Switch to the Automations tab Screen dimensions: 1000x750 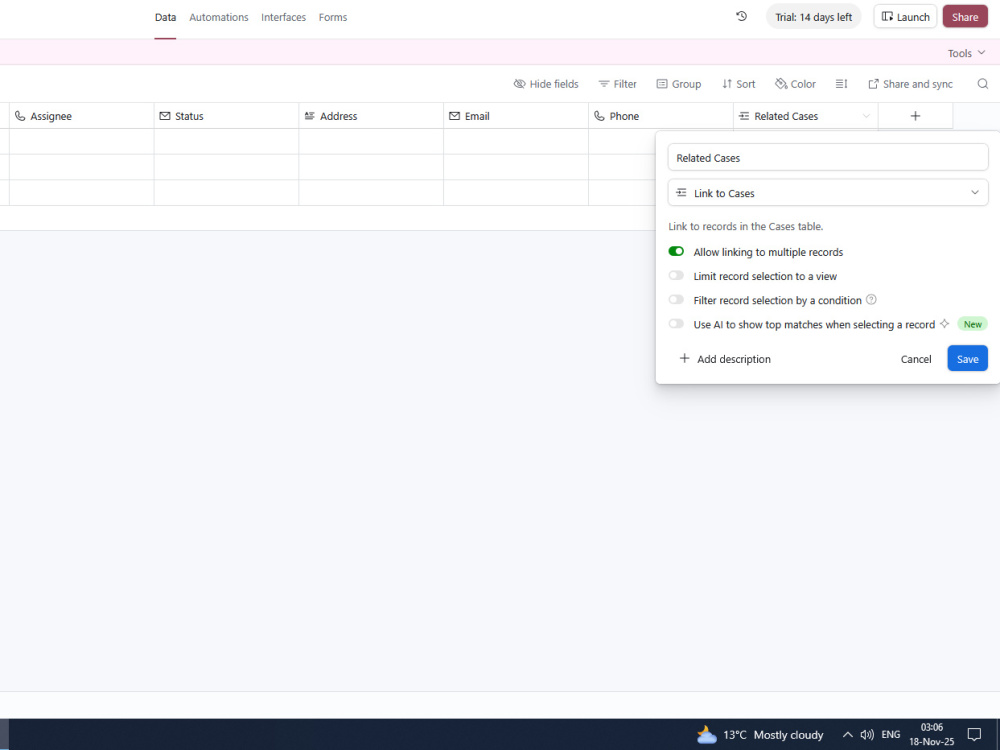click(x=219, y=17)
